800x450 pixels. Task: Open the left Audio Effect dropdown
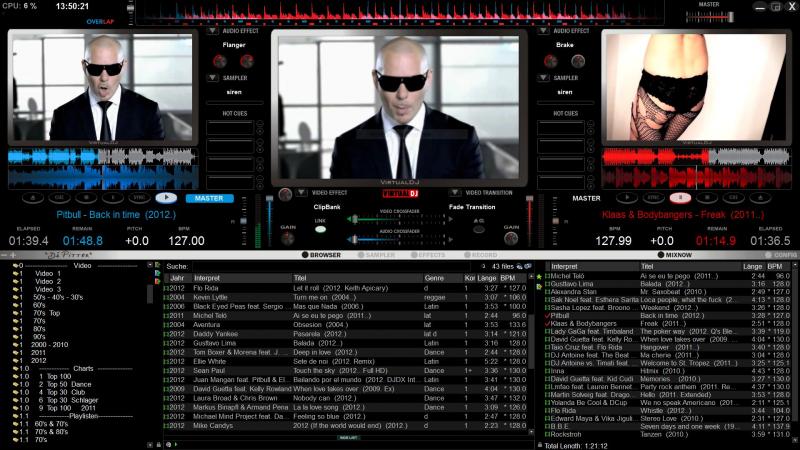tap(212, 31)
